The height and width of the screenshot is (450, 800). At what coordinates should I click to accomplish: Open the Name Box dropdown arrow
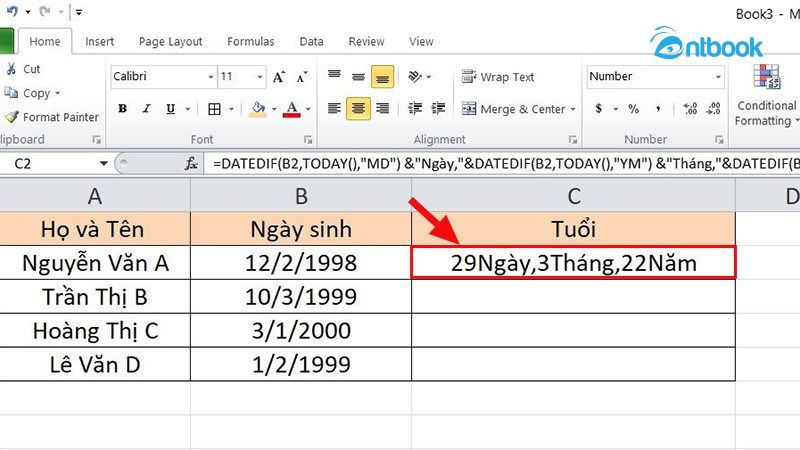click(x=104, y=163)
